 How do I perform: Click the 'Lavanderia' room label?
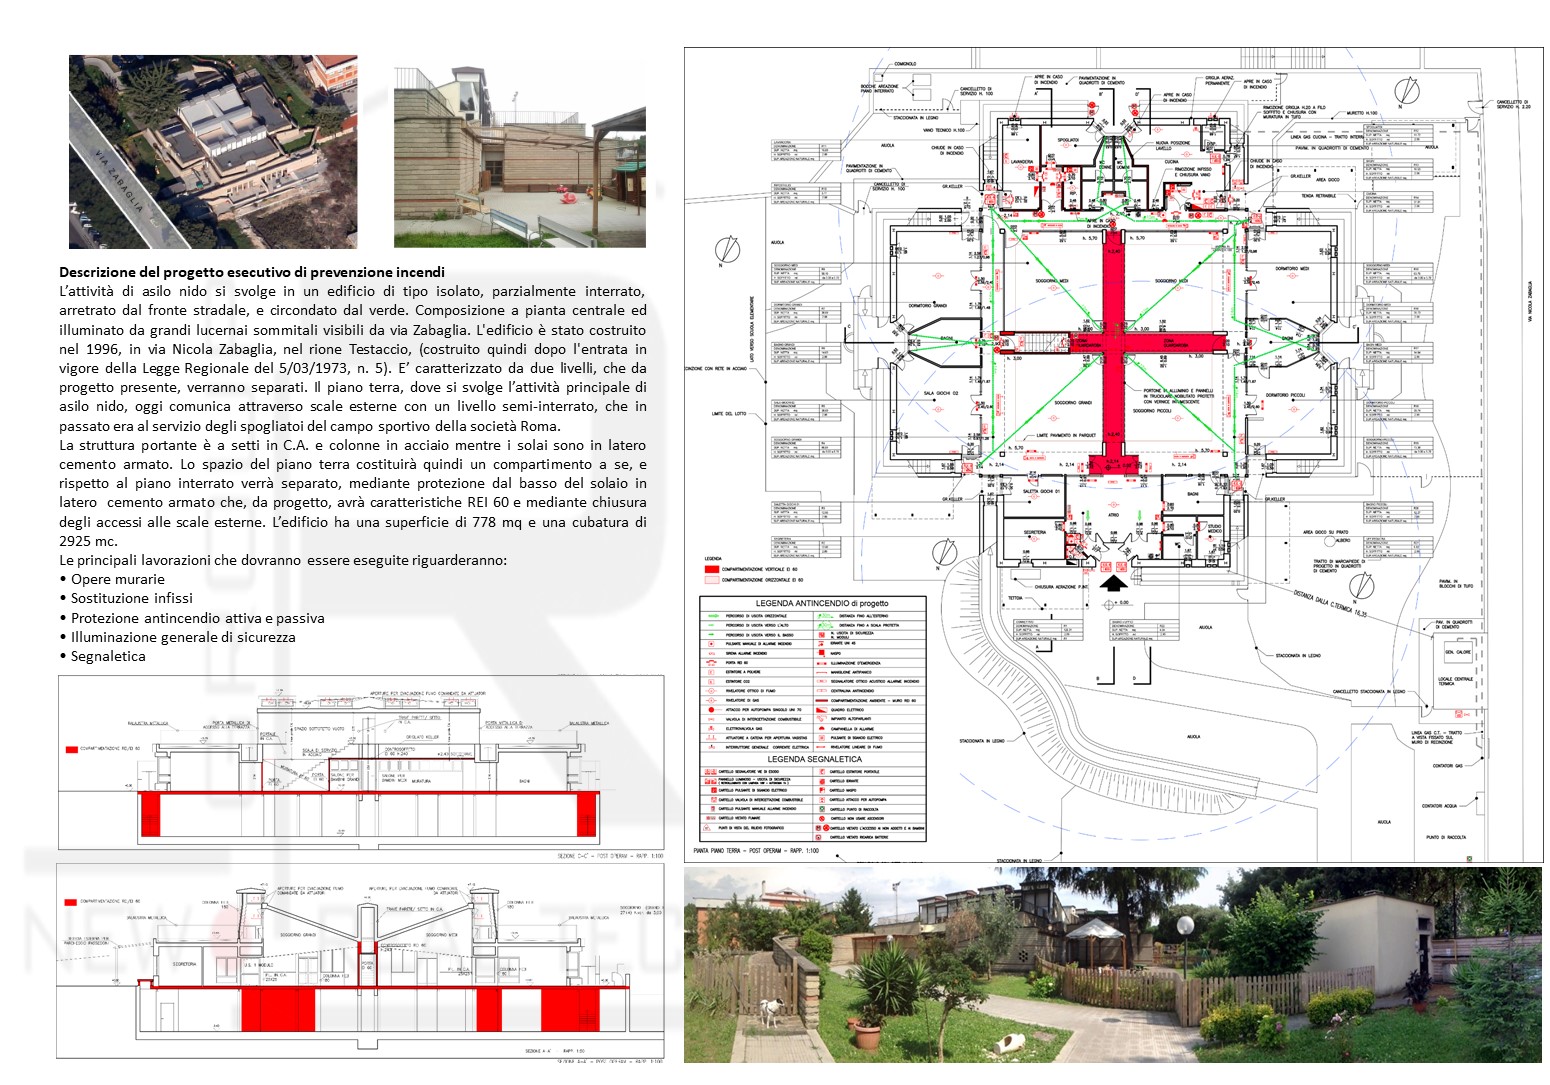pyautogui.click(x=1022, y=161)
